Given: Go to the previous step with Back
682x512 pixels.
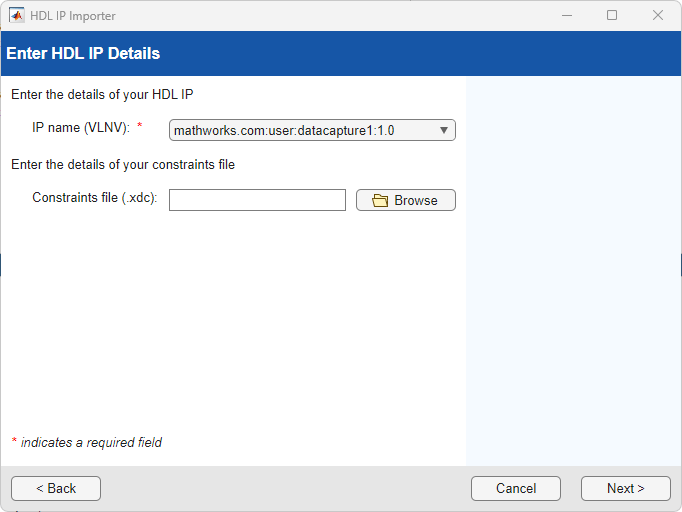Looking at the screenshot, I should pos(56,488).
